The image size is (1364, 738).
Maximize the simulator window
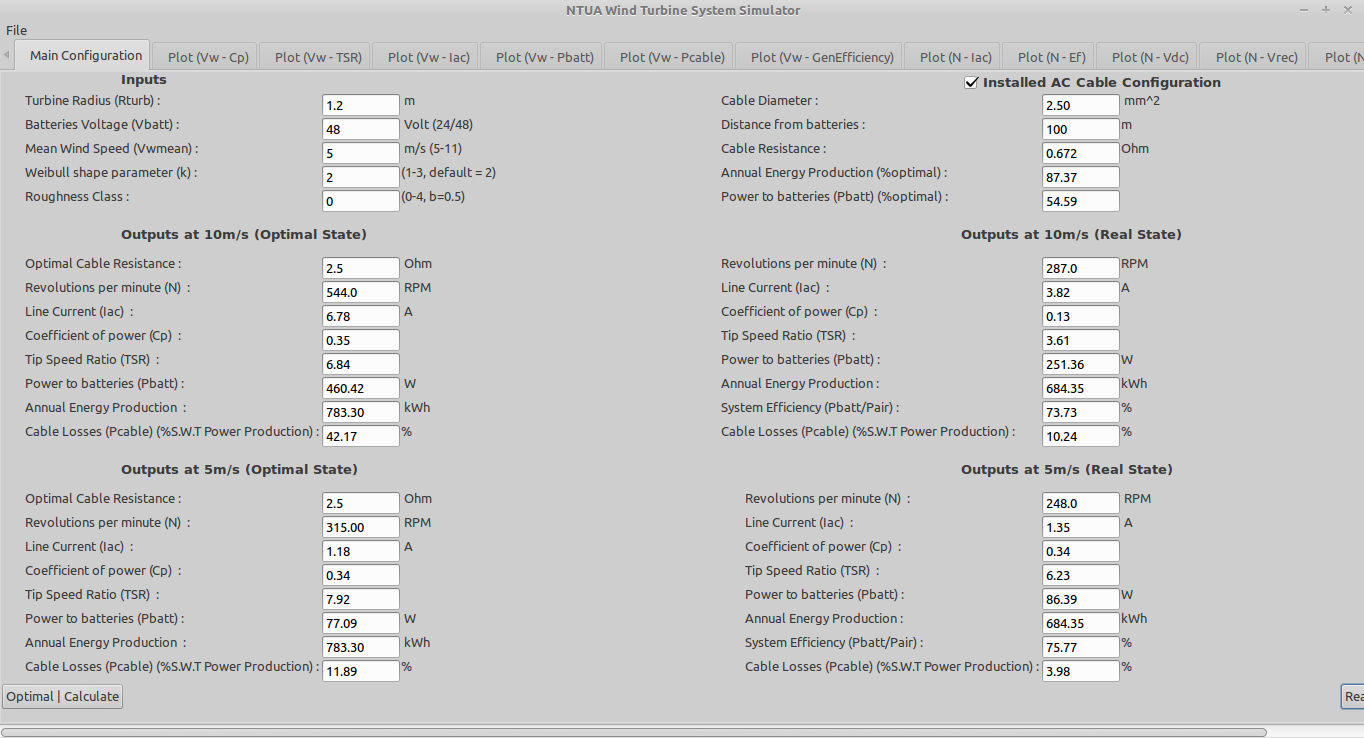coord(1326,10)
